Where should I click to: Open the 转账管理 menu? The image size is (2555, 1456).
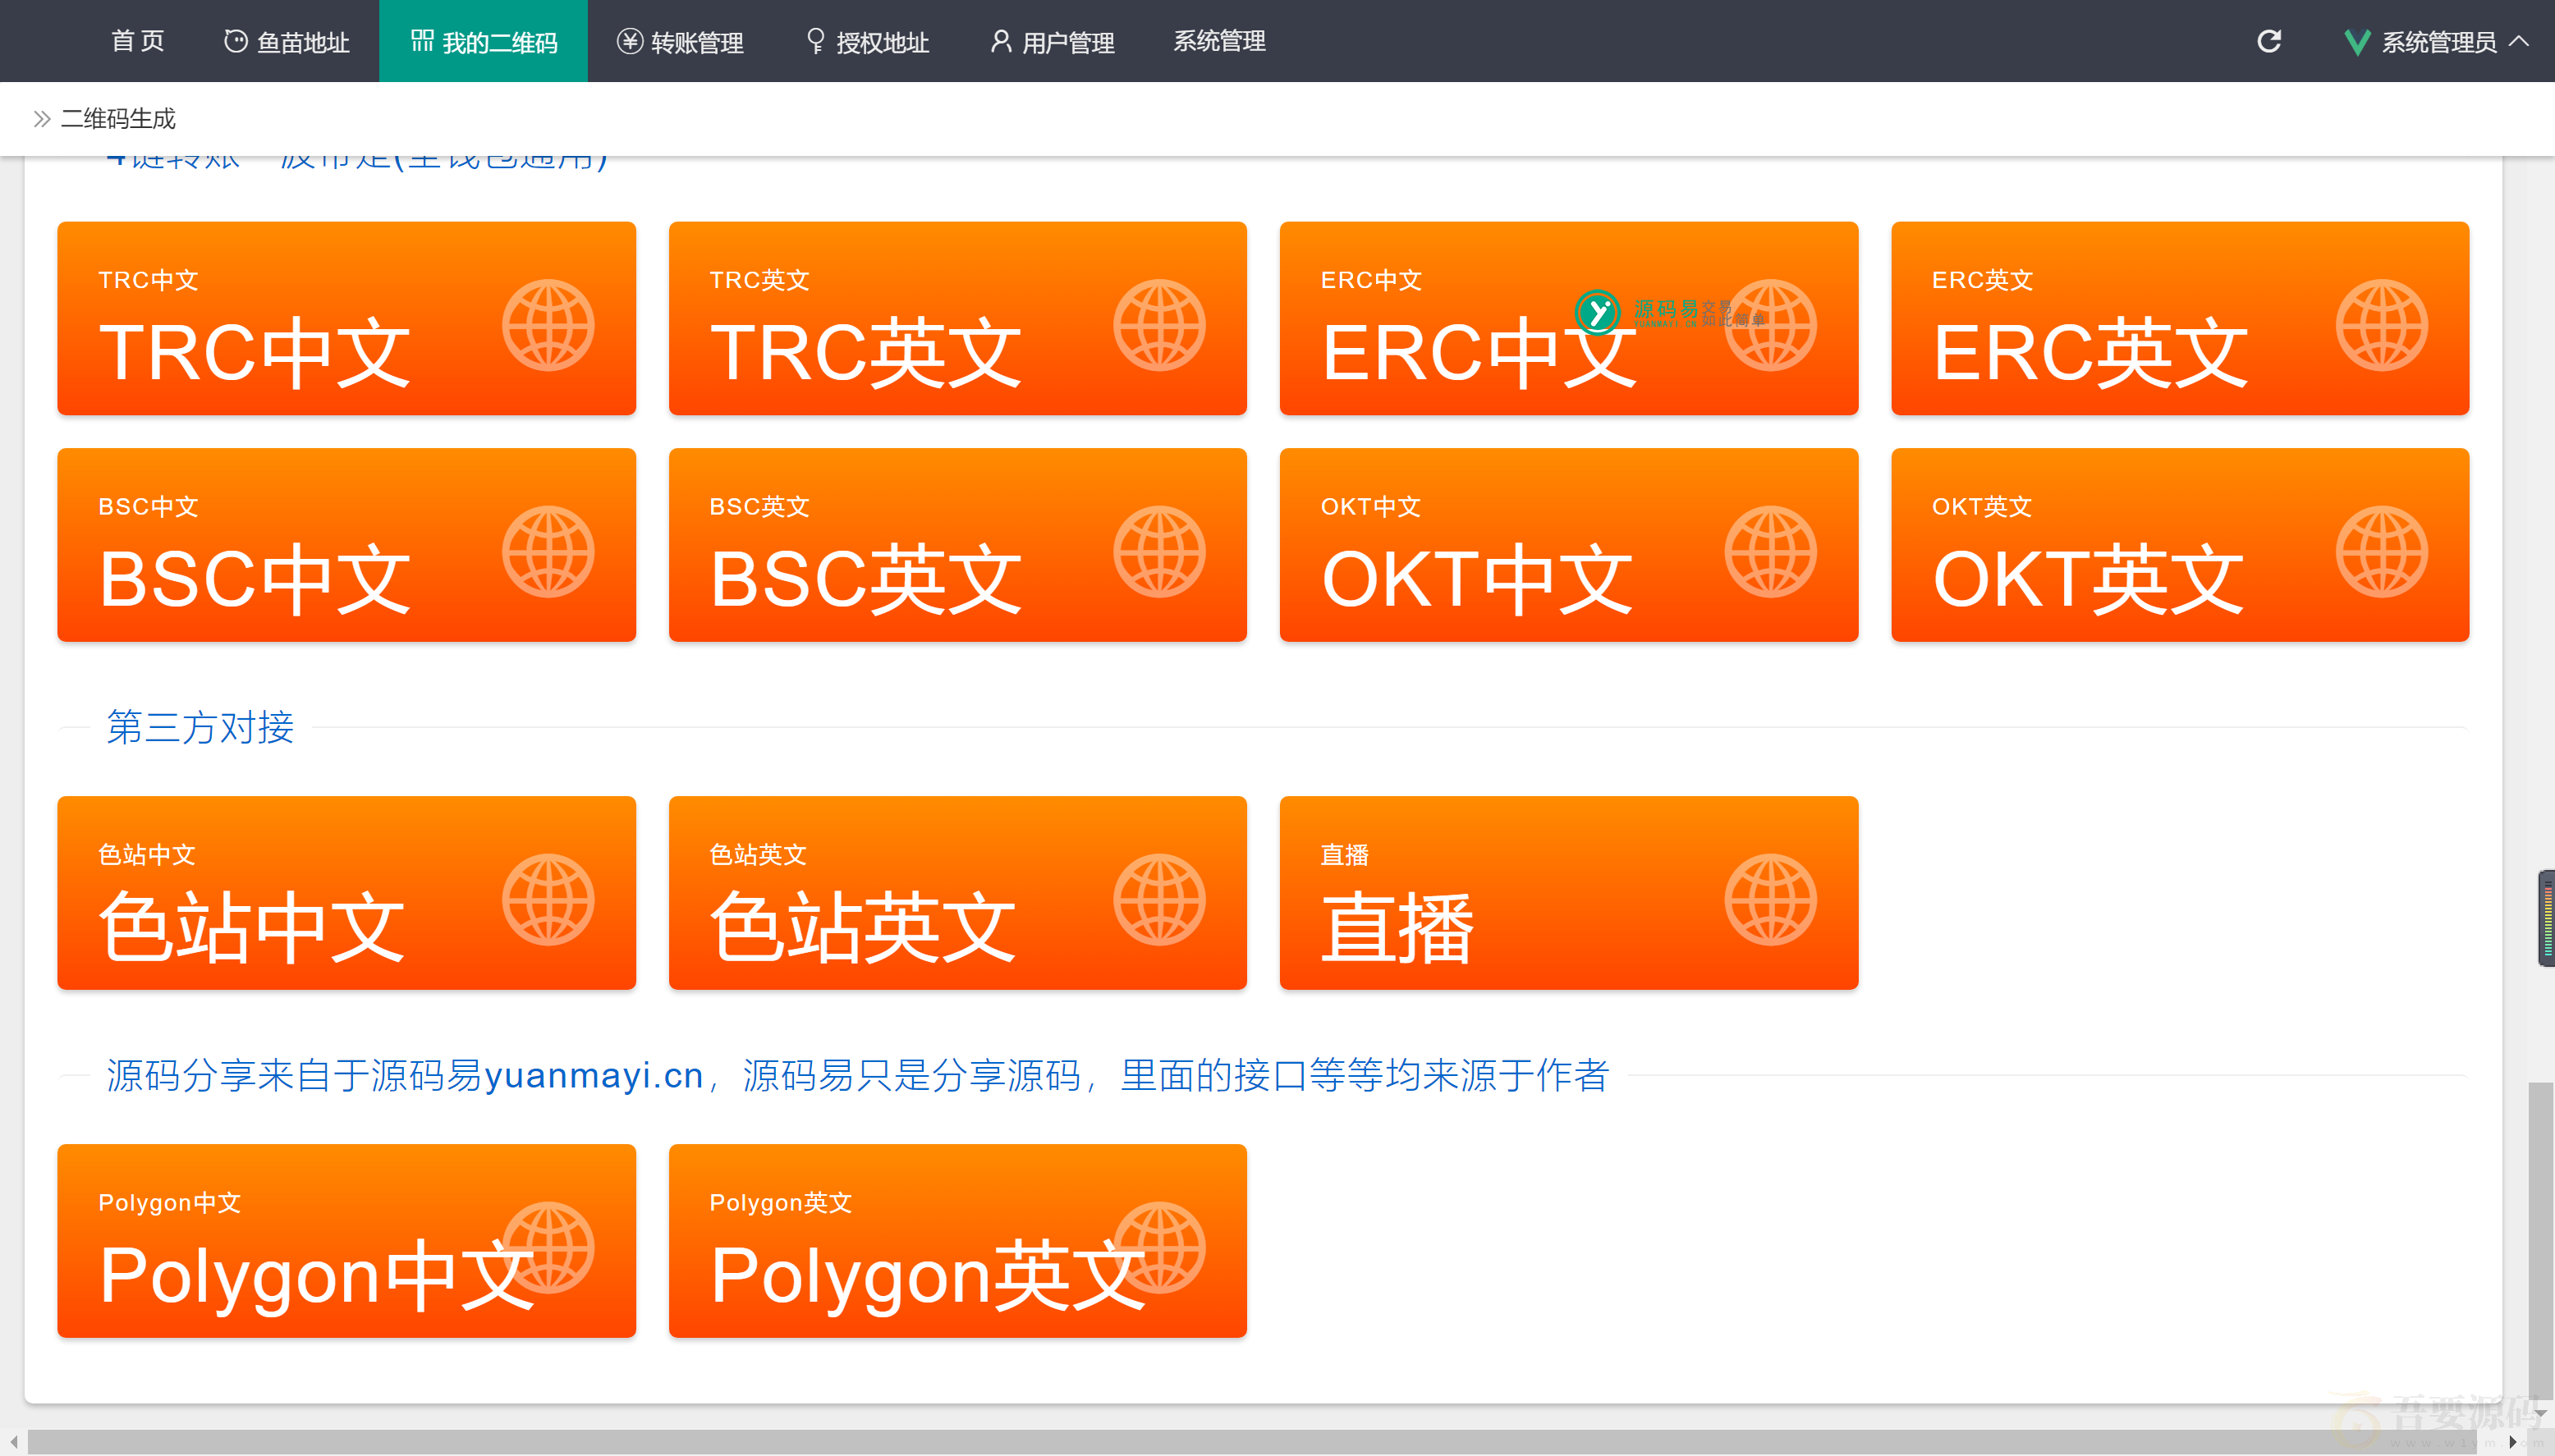(x=680, y=41)
